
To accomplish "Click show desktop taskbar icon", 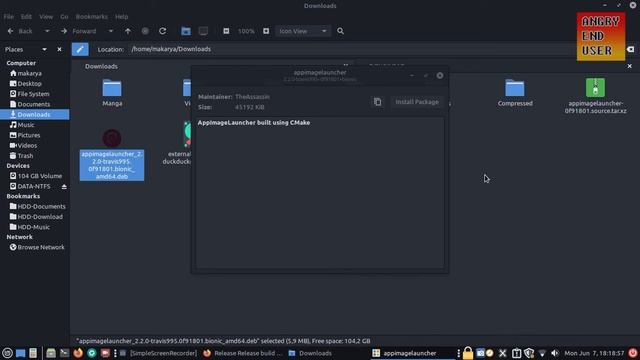I will (x=20, y=353).
